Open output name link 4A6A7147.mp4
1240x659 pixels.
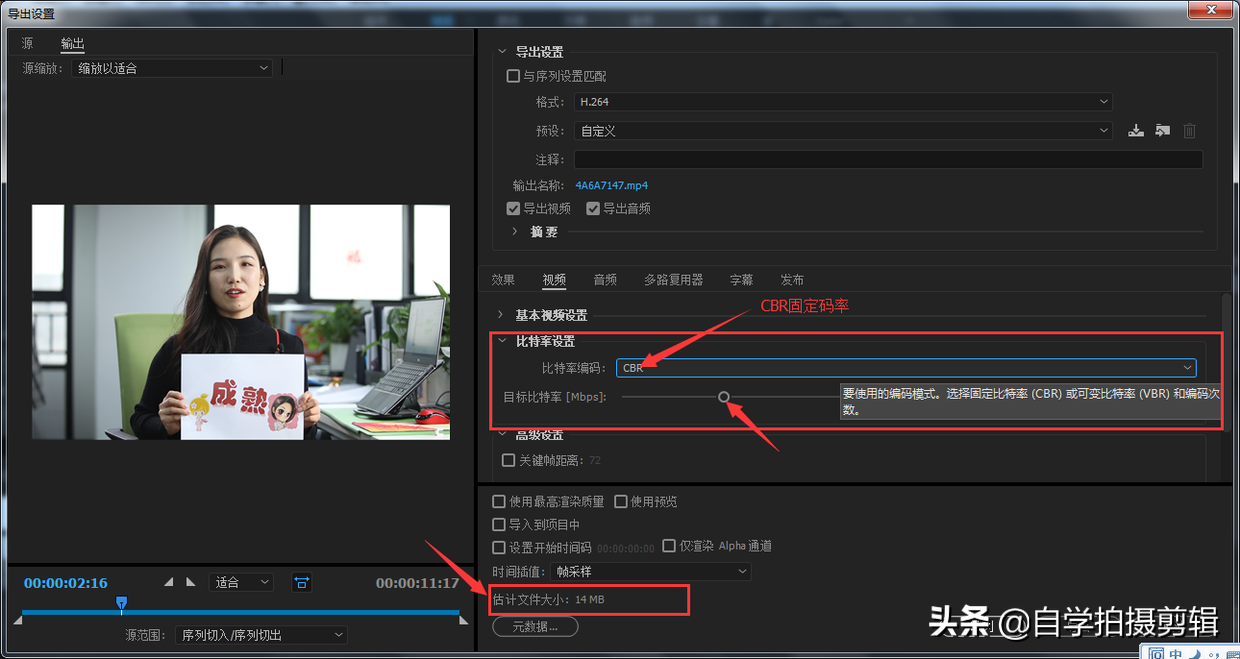coord(611,185)
